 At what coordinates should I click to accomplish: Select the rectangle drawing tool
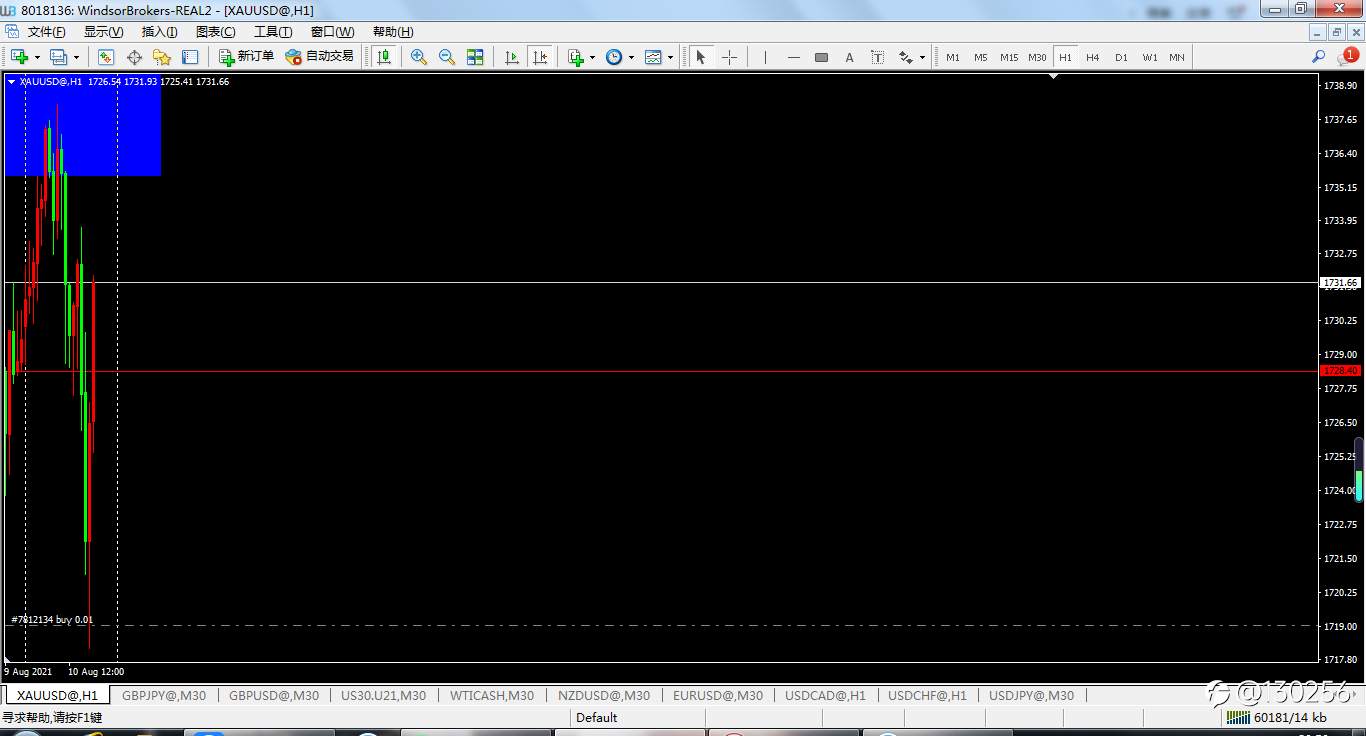click(821, 57)
